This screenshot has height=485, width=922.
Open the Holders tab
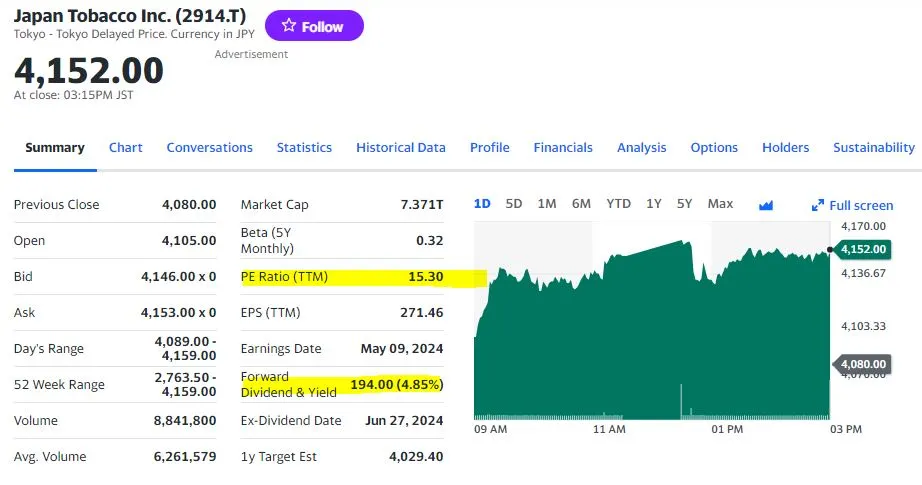(x=786, y=148)
